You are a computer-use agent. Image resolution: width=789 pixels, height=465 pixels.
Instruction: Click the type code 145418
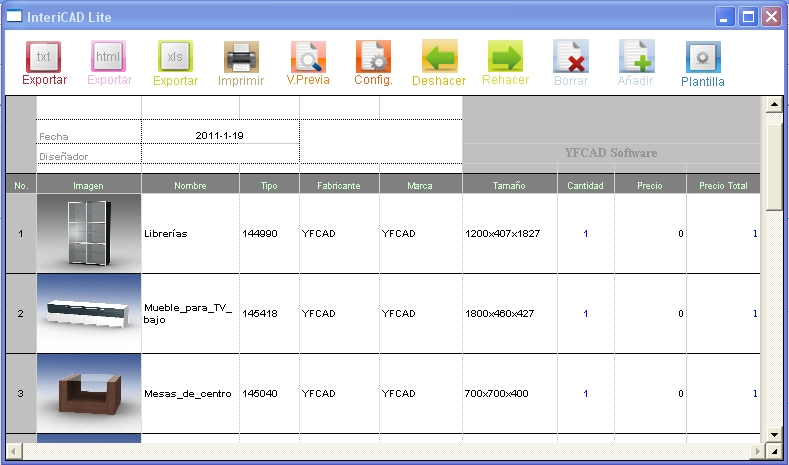[x=260, y=314]
